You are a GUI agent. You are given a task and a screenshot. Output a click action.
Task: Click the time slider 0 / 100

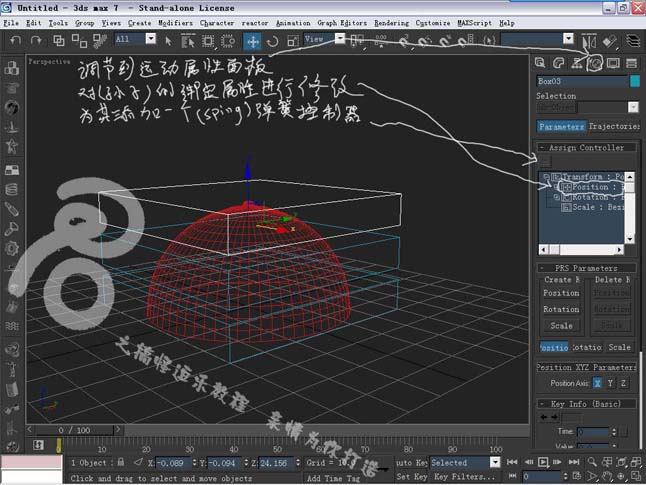74,430
